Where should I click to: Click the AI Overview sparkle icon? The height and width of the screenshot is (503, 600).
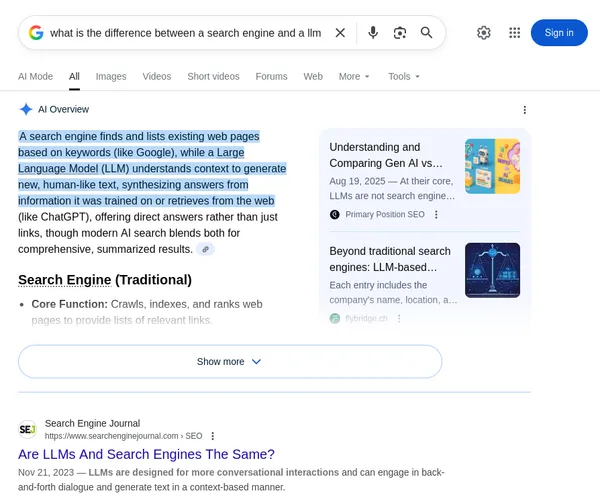[26, 109]
